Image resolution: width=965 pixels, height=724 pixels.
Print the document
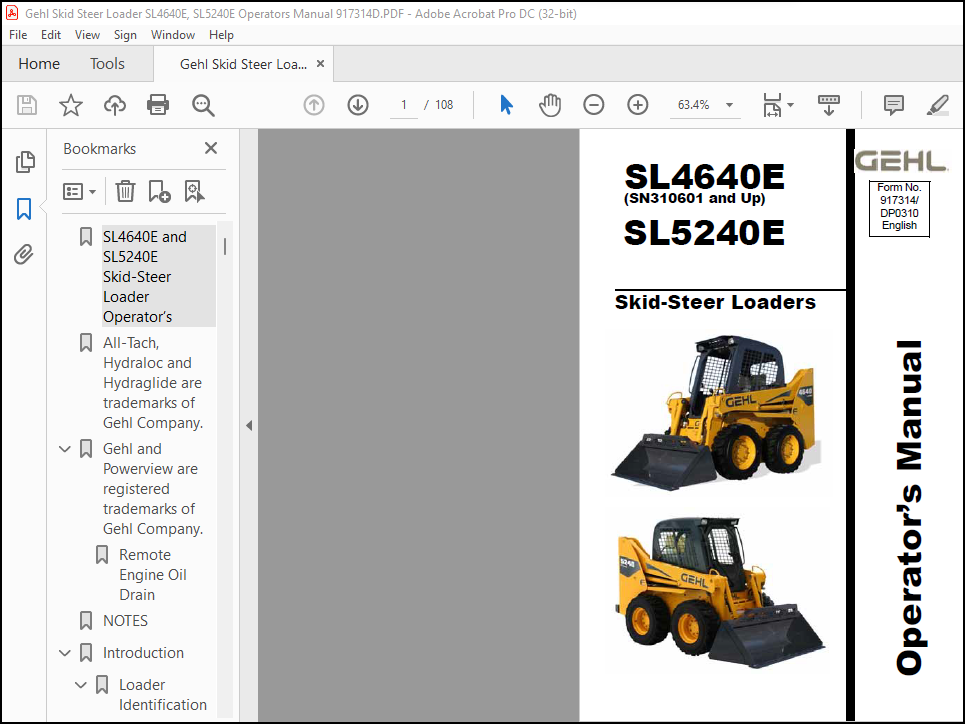[x=158, y=105]
